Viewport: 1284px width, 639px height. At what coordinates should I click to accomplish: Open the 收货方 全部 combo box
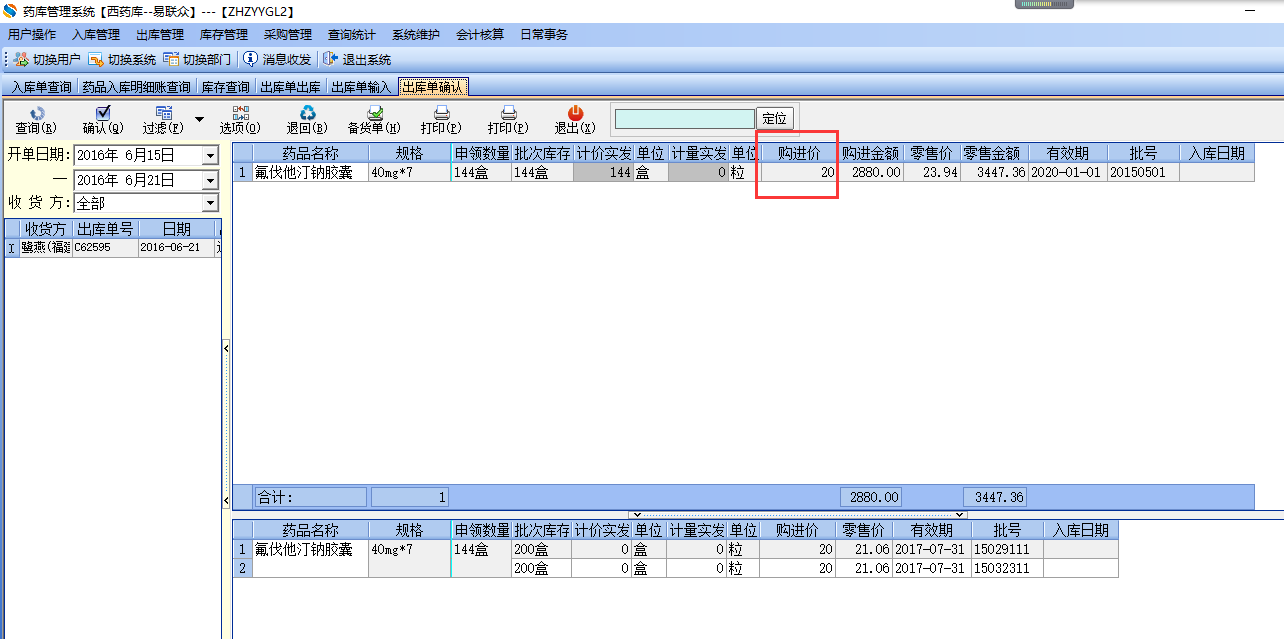[146, 203]
